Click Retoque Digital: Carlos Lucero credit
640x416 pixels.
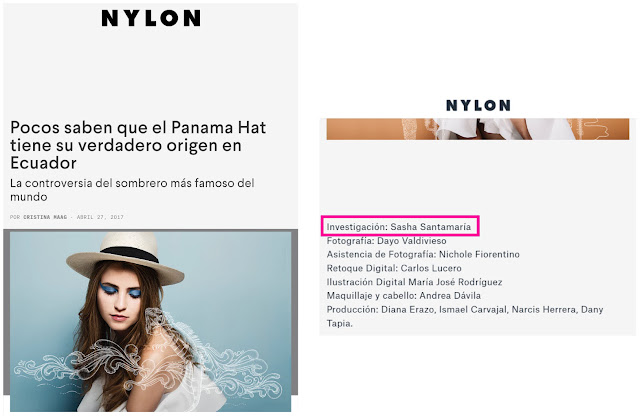point(394,268)
